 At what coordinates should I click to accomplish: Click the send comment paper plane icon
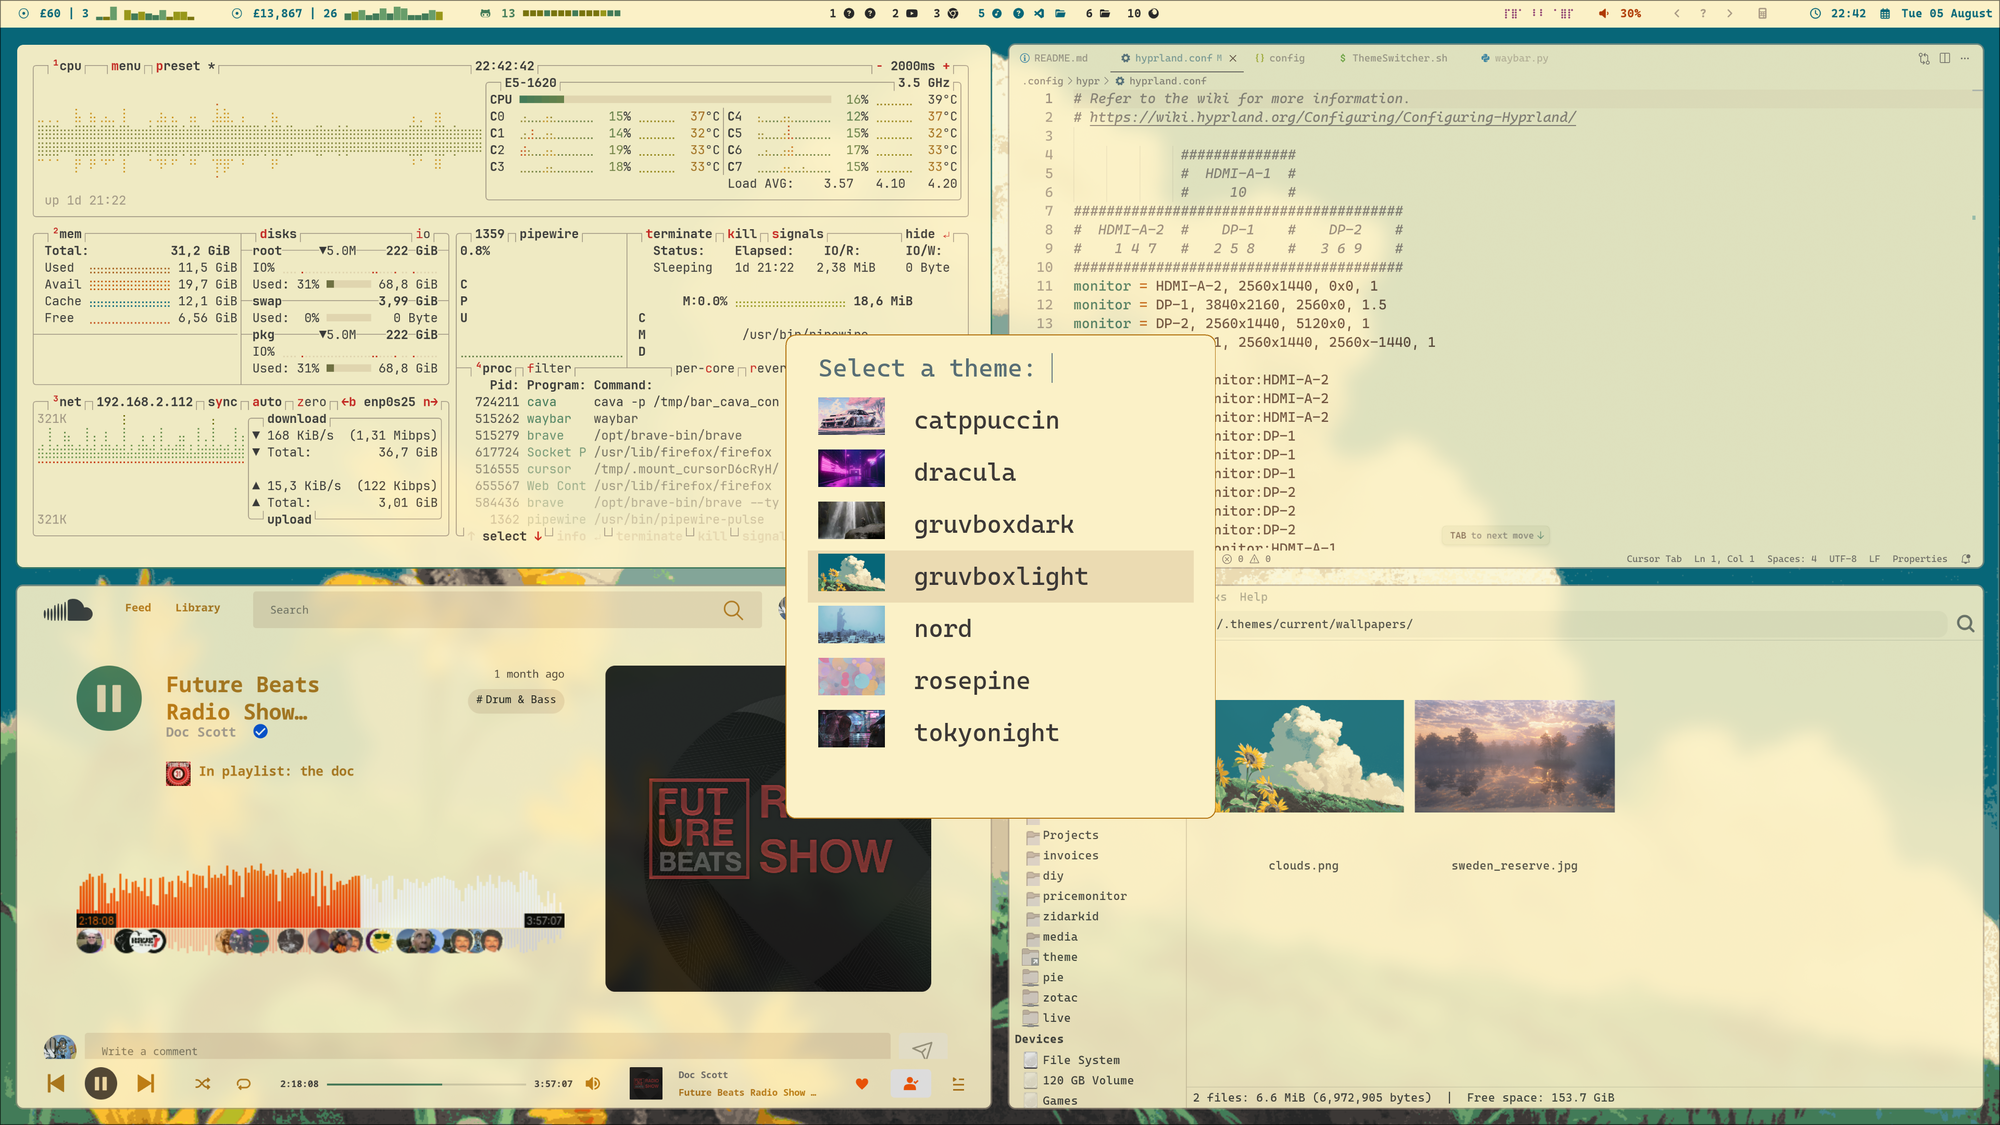(x=922, y=1049)
